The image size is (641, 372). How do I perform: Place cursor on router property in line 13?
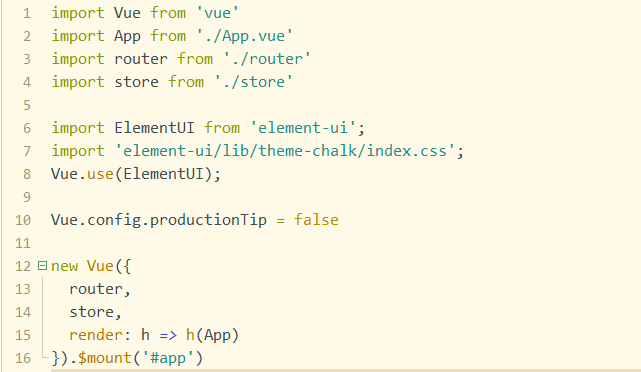(x=96, y=289)
